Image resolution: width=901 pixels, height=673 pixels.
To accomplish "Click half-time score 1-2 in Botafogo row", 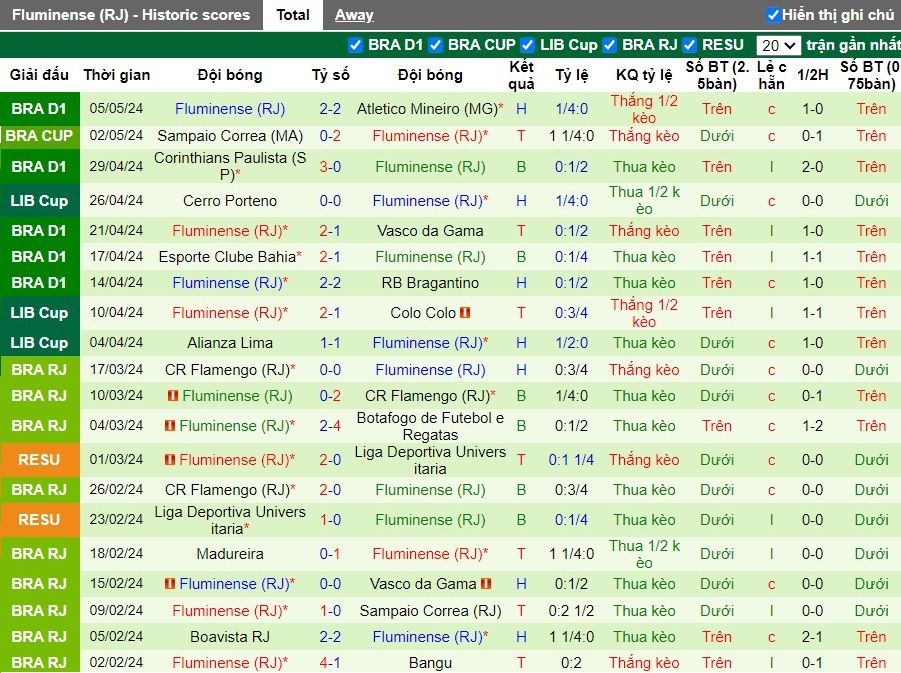I will coord(813,425).
